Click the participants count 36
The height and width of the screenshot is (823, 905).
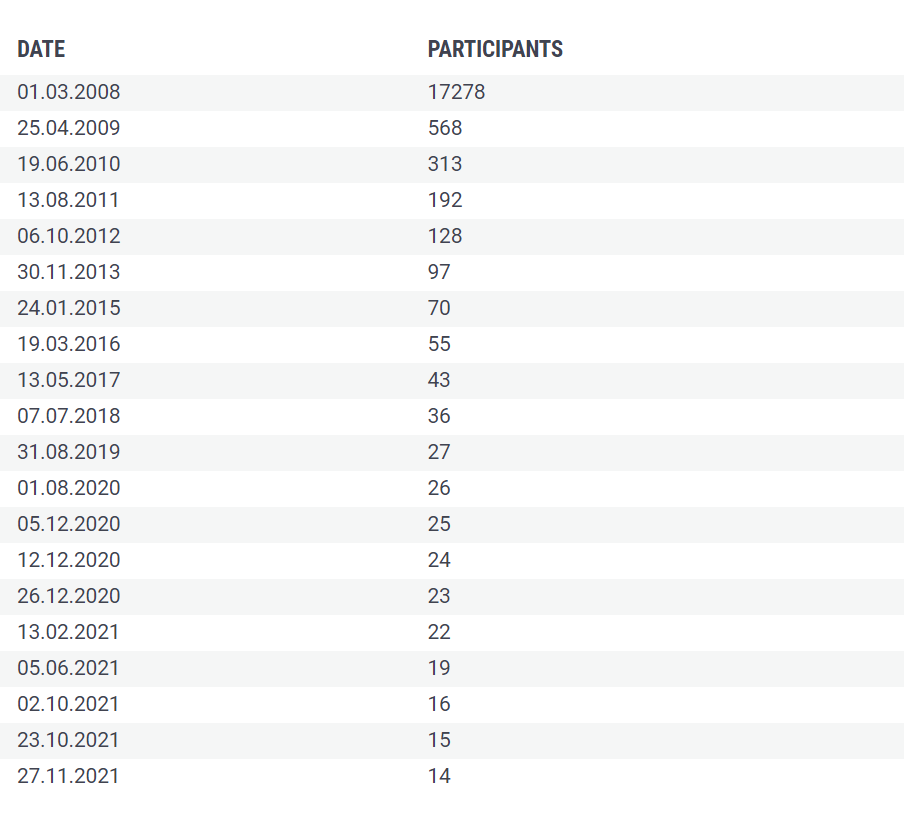point(439,416)
